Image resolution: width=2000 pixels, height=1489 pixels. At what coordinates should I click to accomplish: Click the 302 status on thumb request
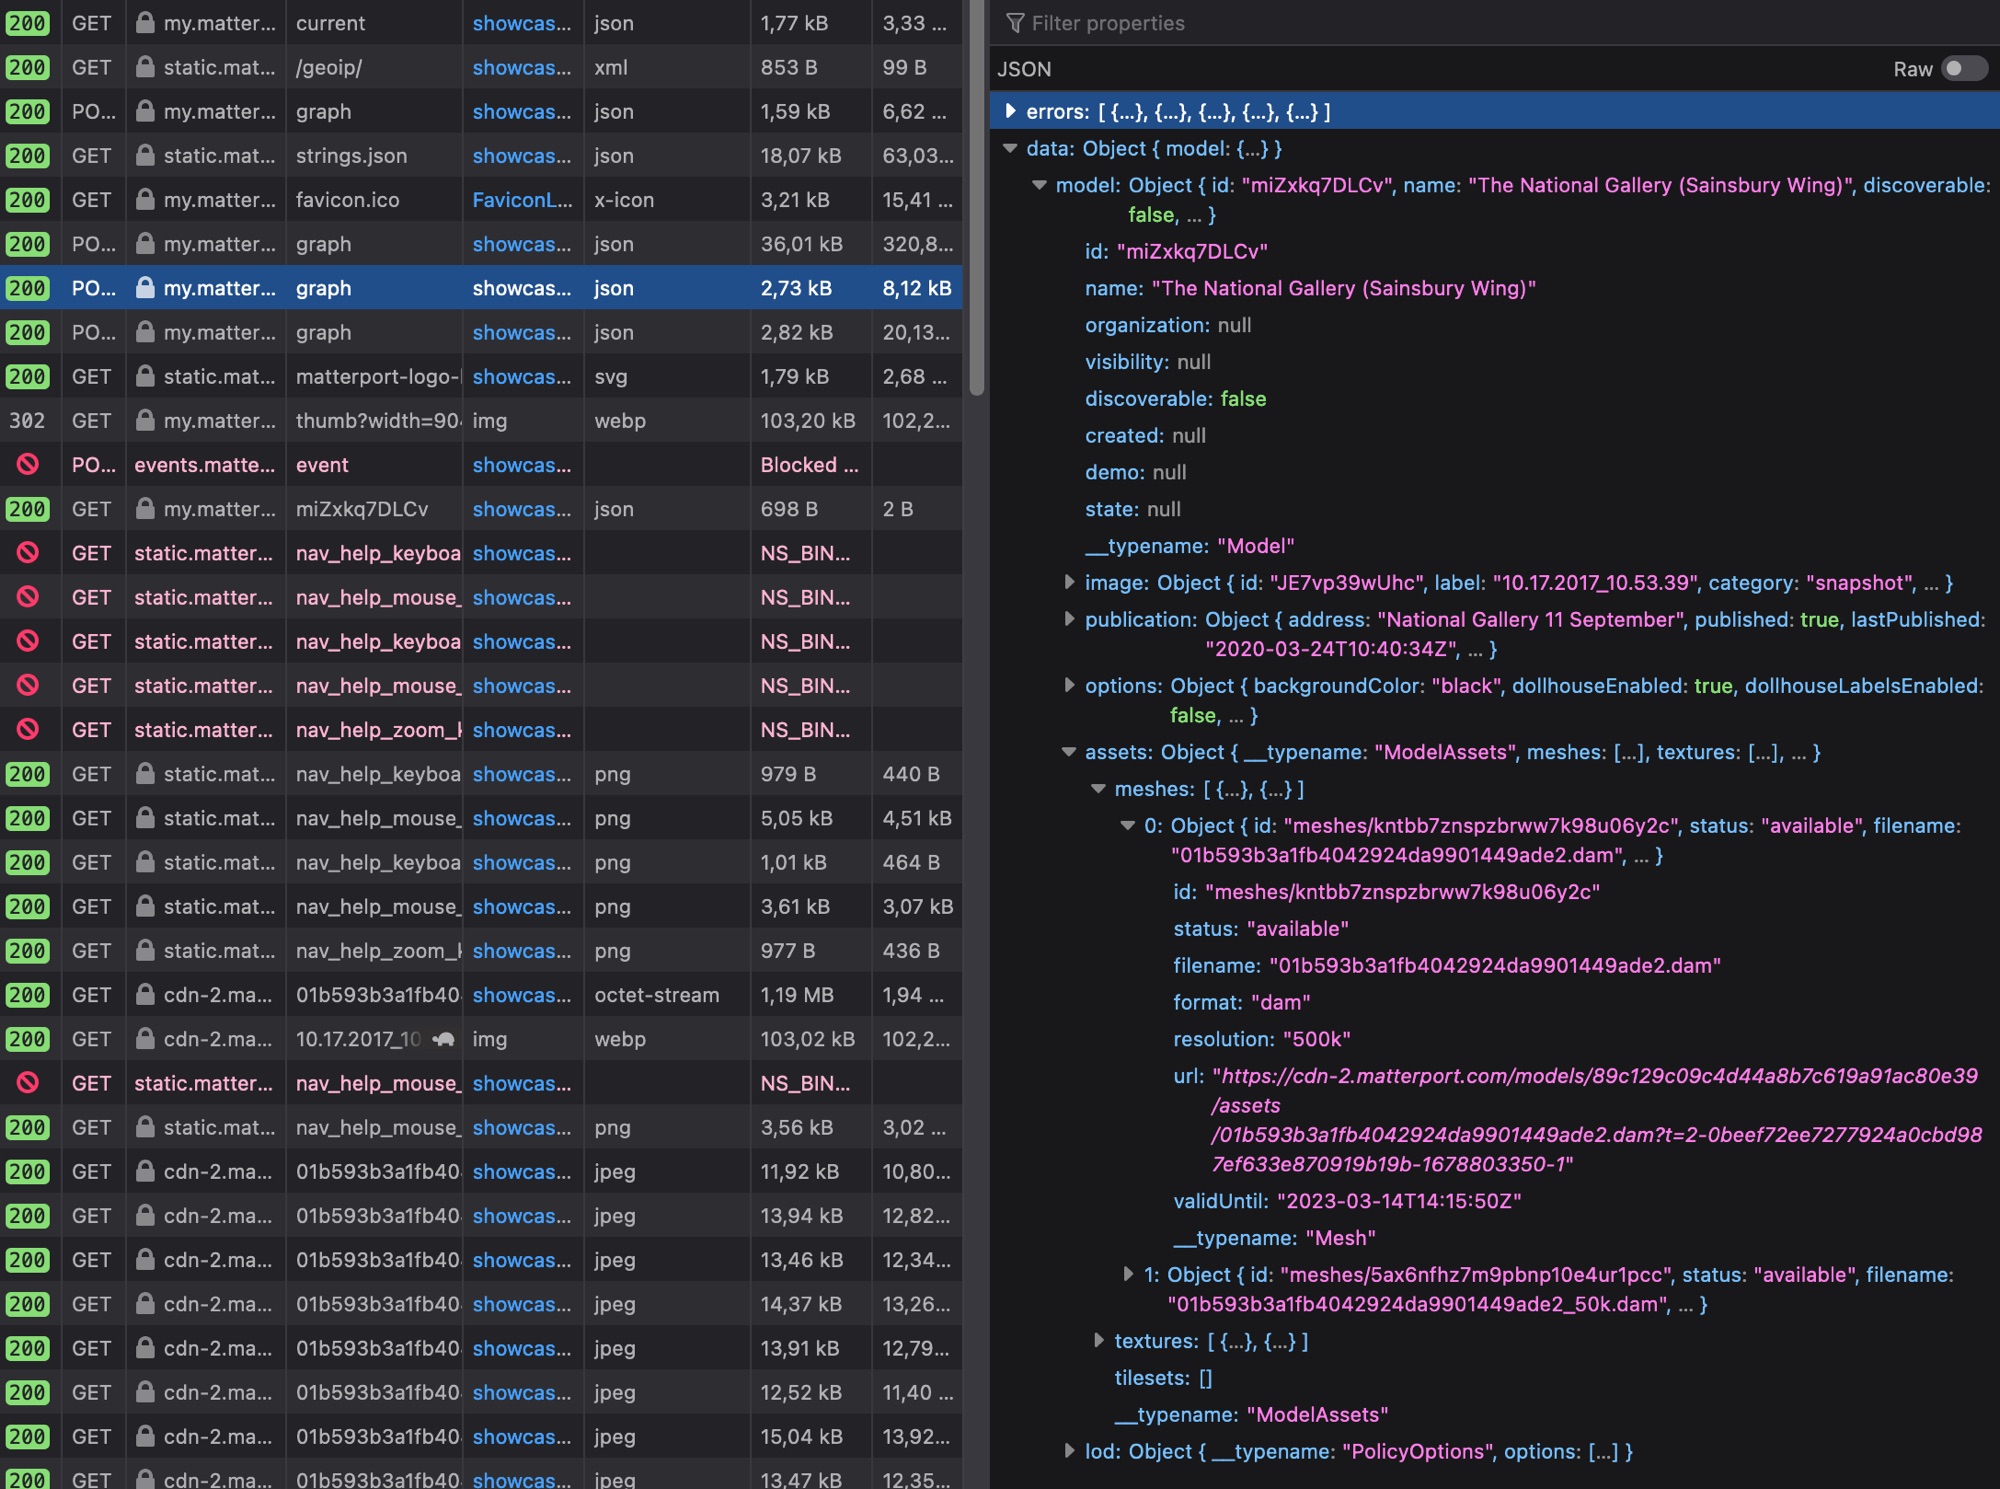click(27, 420)
